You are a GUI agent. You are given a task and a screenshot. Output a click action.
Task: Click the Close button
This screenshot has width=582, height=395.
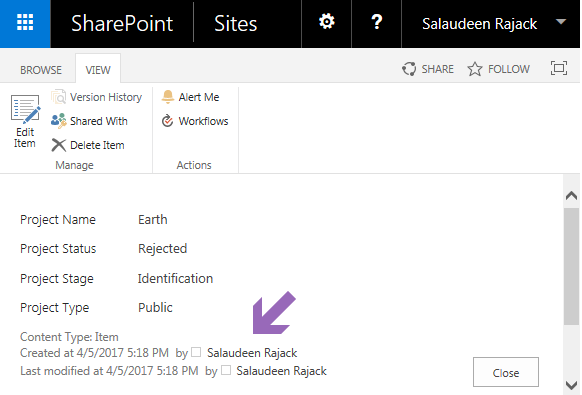506,372
